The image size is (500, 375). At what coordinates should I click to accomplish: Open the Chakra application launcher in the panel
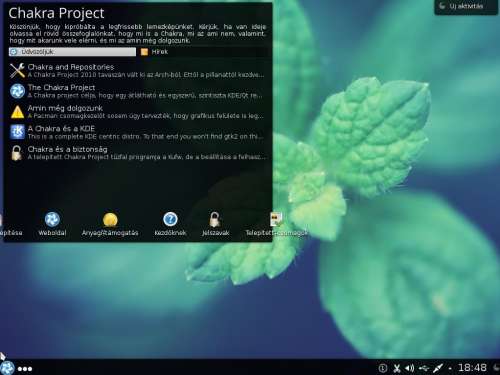coord(7,368)
